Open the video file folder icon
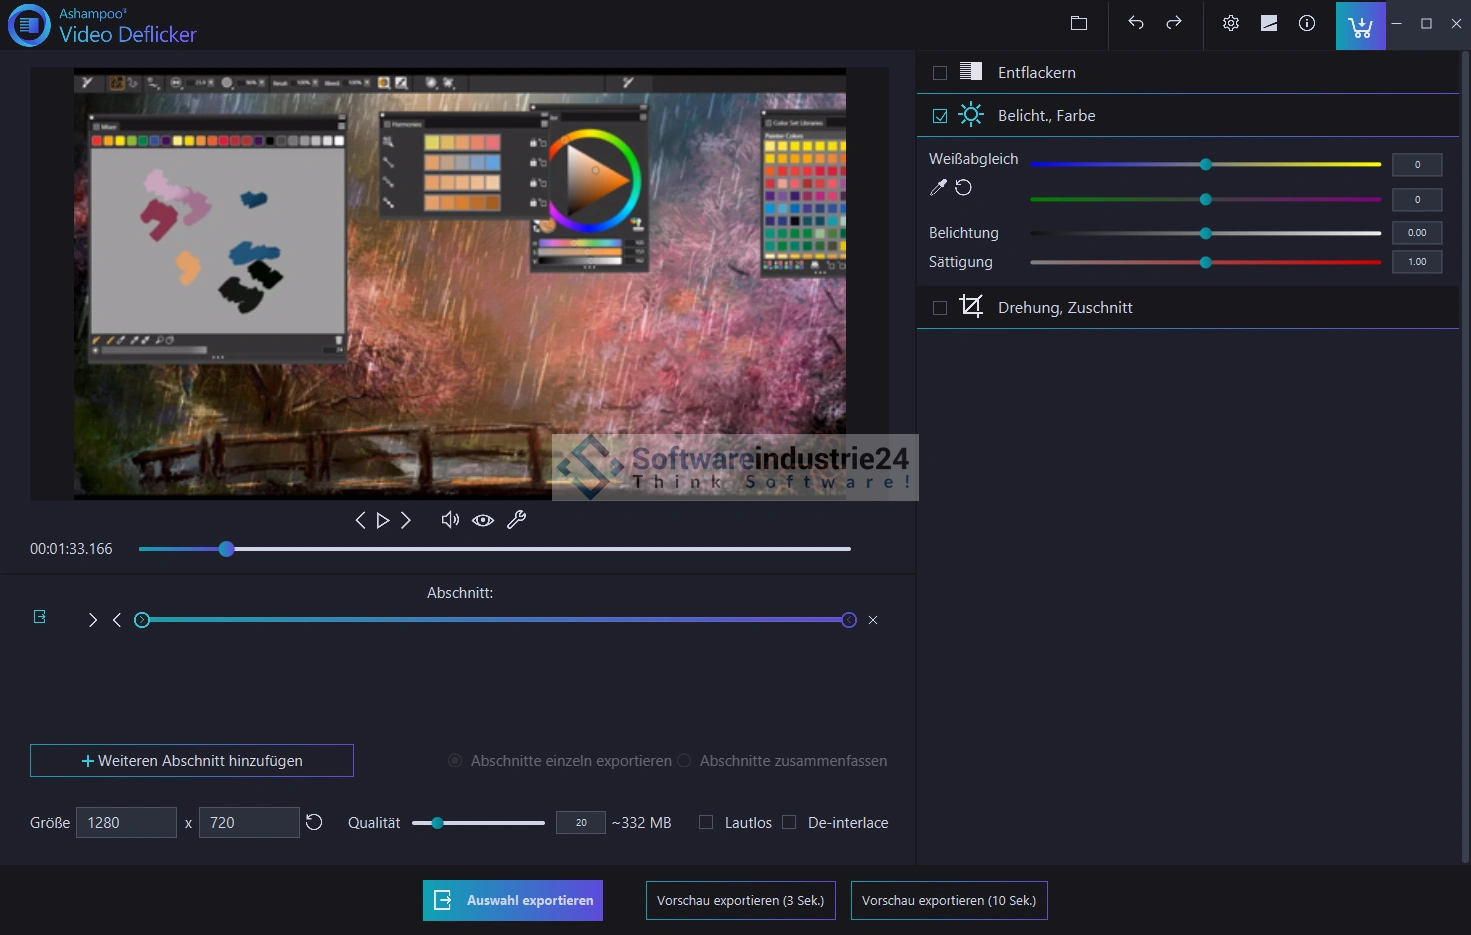The width and height of the screenshot is (1471, 935). [x=1078, y=23]
